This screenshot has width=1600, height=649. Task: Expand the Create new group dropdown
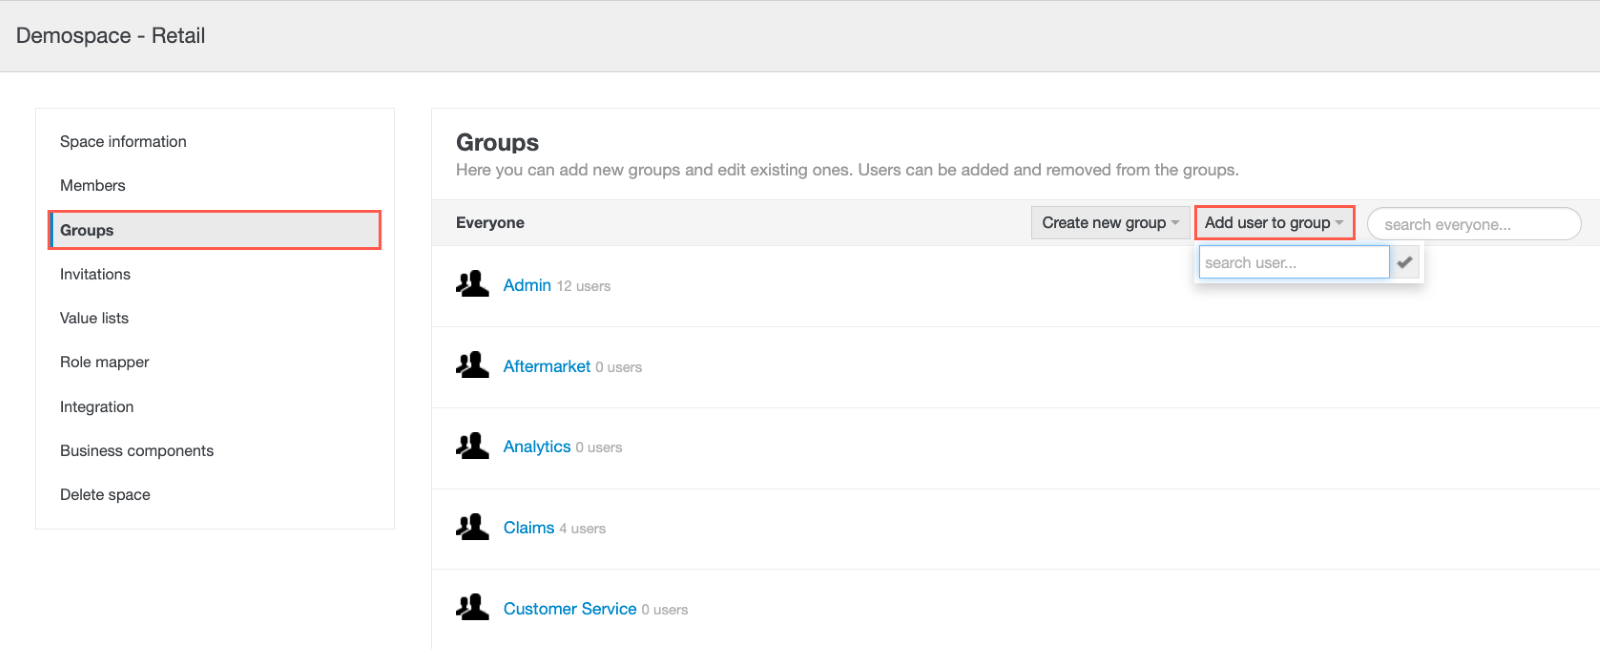point(1110,223)
